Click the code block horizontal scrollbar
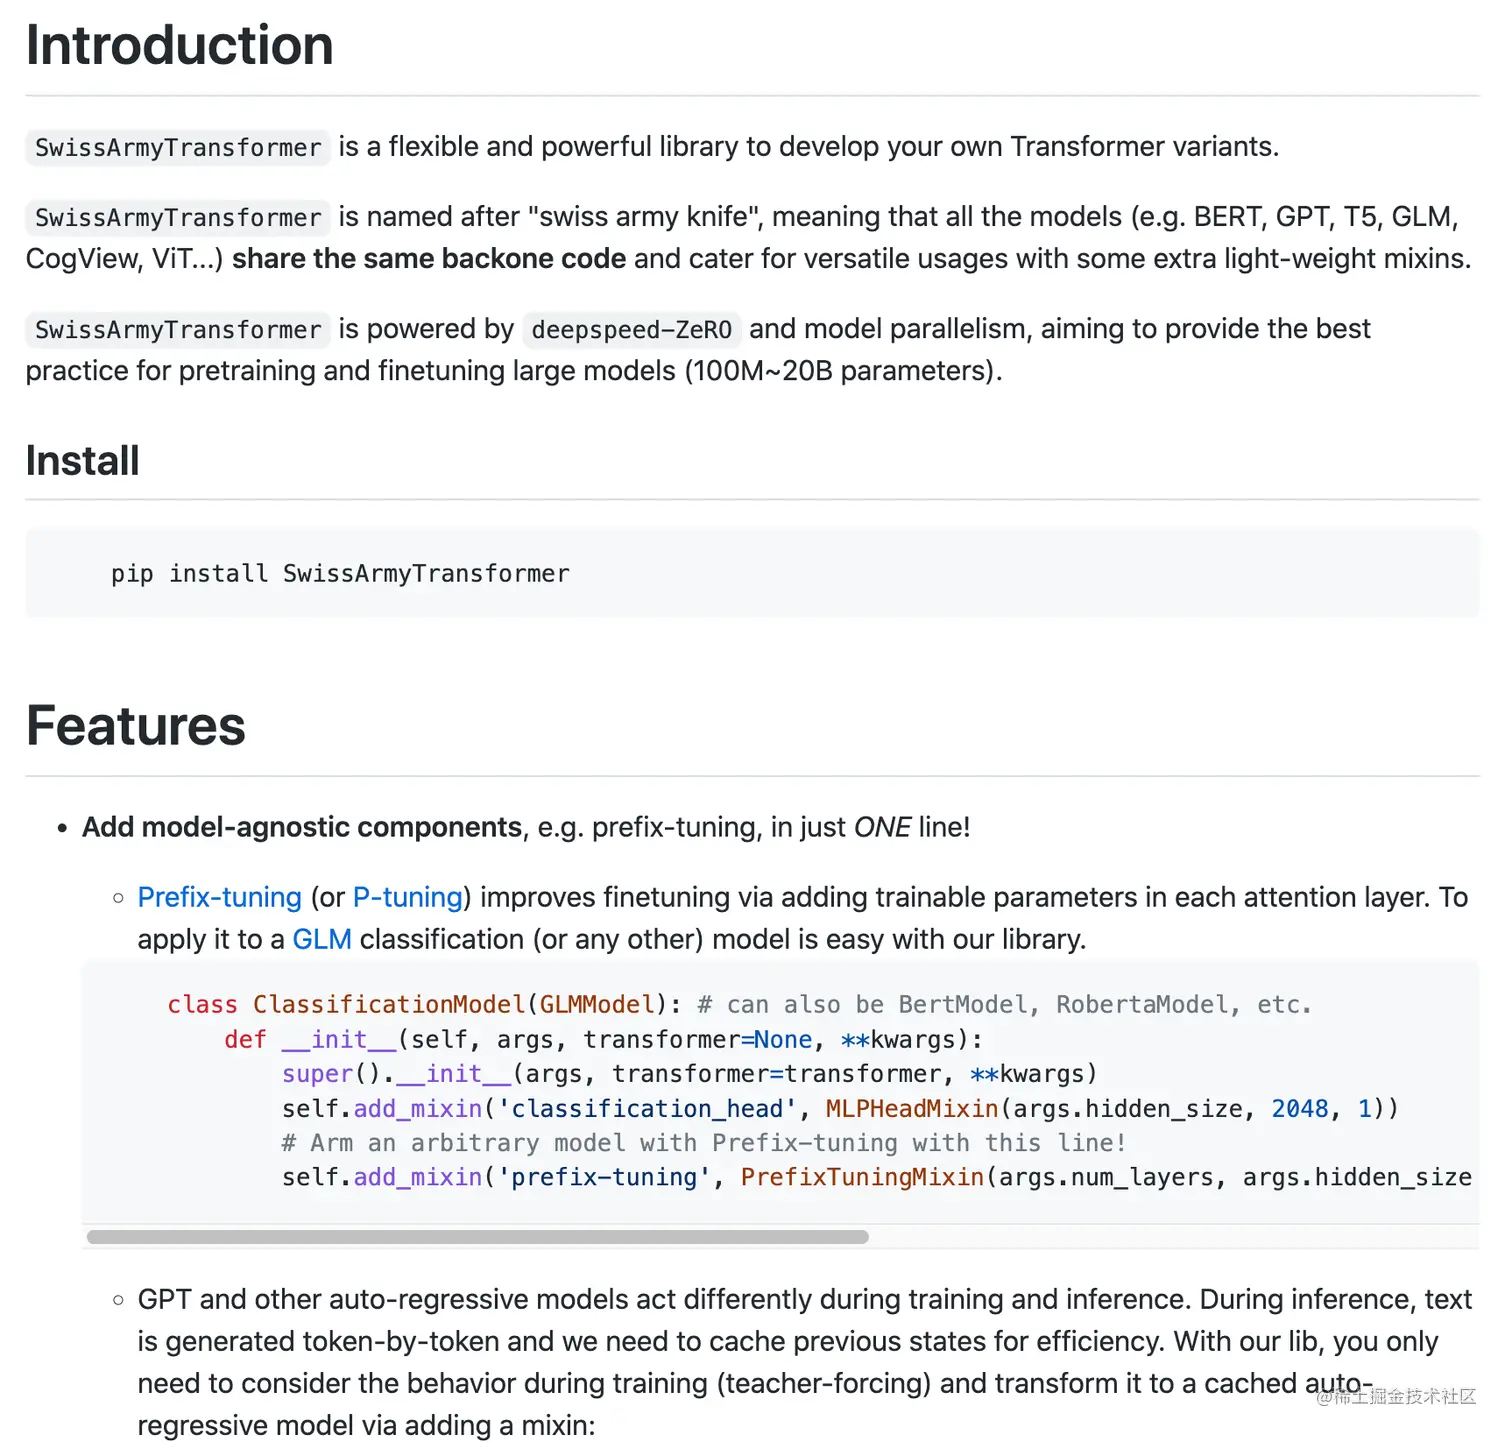 [x=478, y=1237]
